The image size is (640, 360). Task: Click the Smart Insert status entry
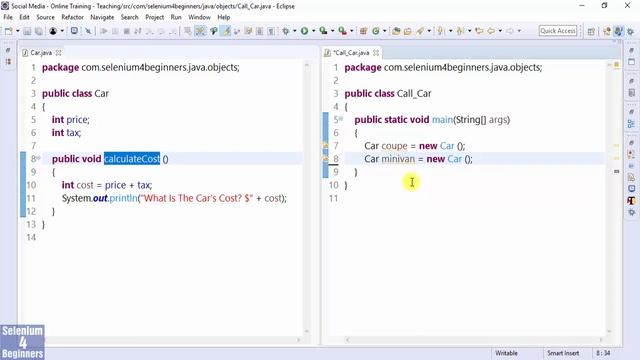pyautogui.click(x=563, y=353)
